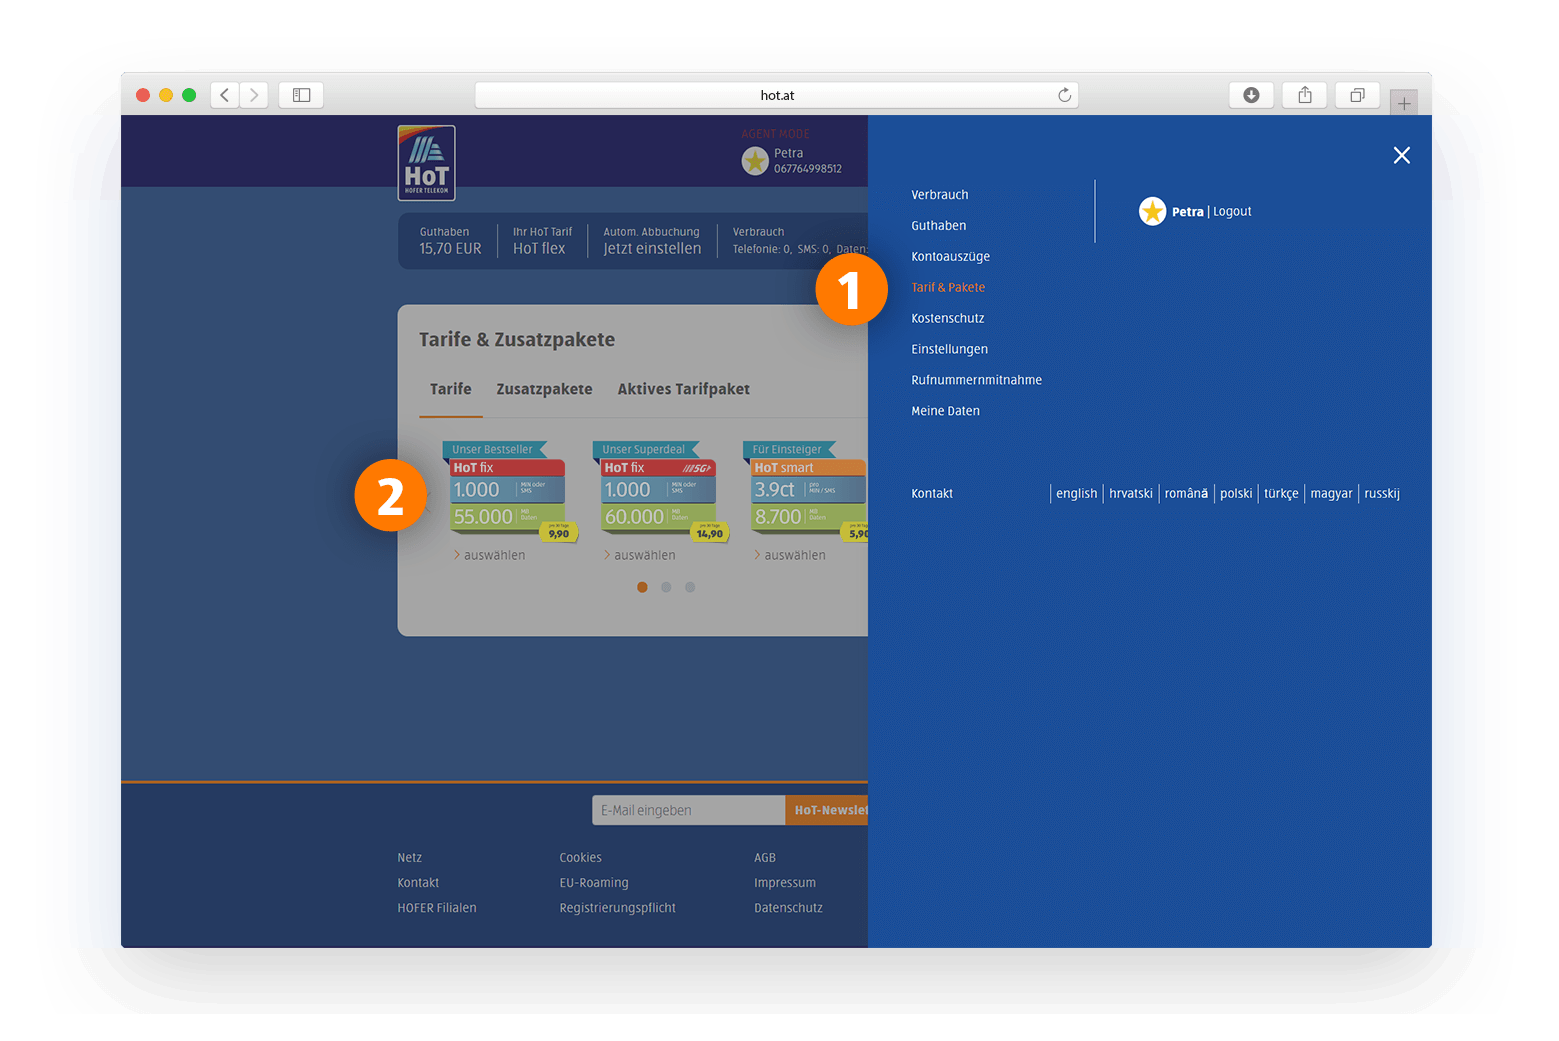Screen dimensions: 1559x1041
Task: Show all Safari tabs overview
Action: click(1357, 95)
